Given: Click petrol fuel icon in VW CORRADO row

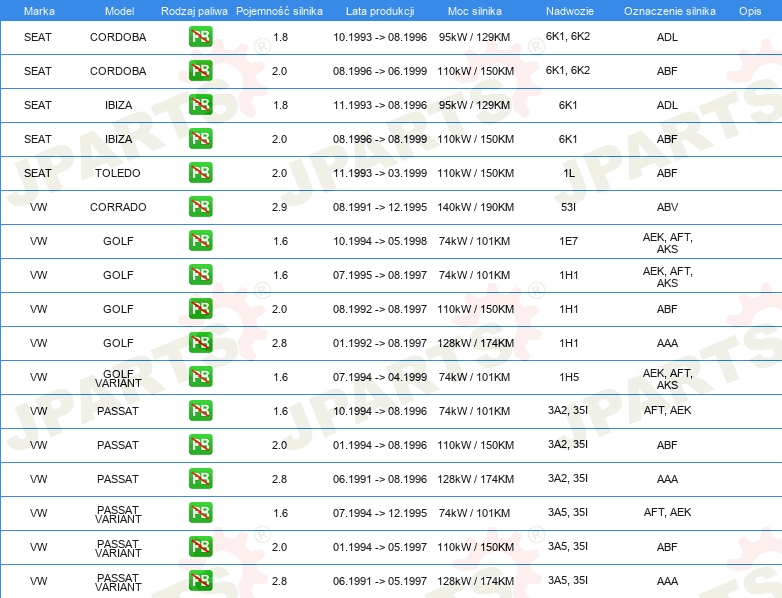Looking at the screenshot, I should click(x=200, y=206).
